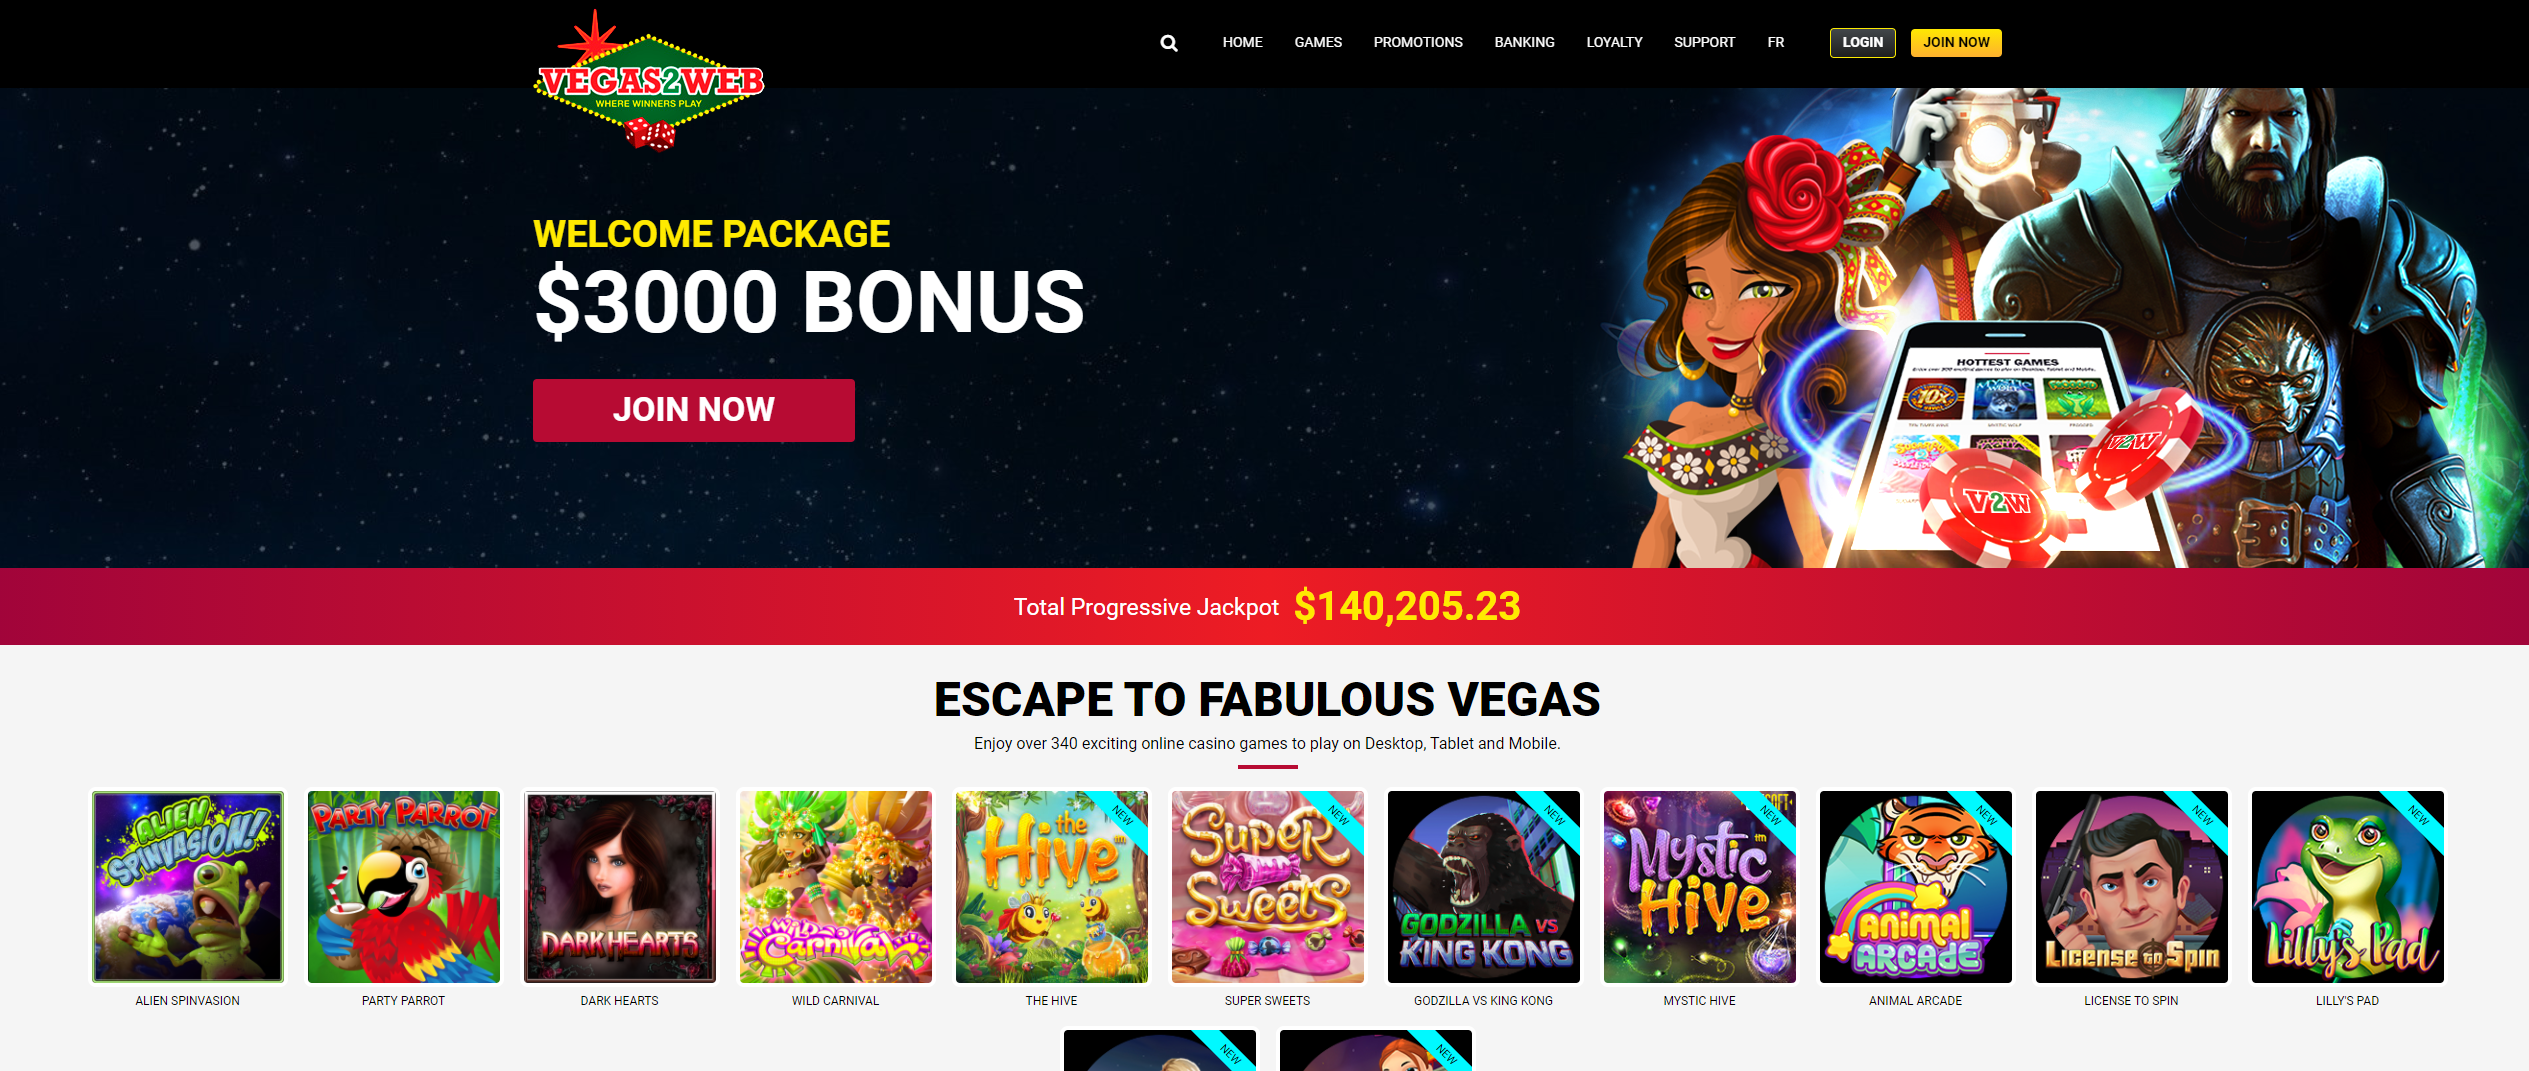
Task: Click the red Join Now banner button
Action: pyautogui.click(x=694, y=410)
